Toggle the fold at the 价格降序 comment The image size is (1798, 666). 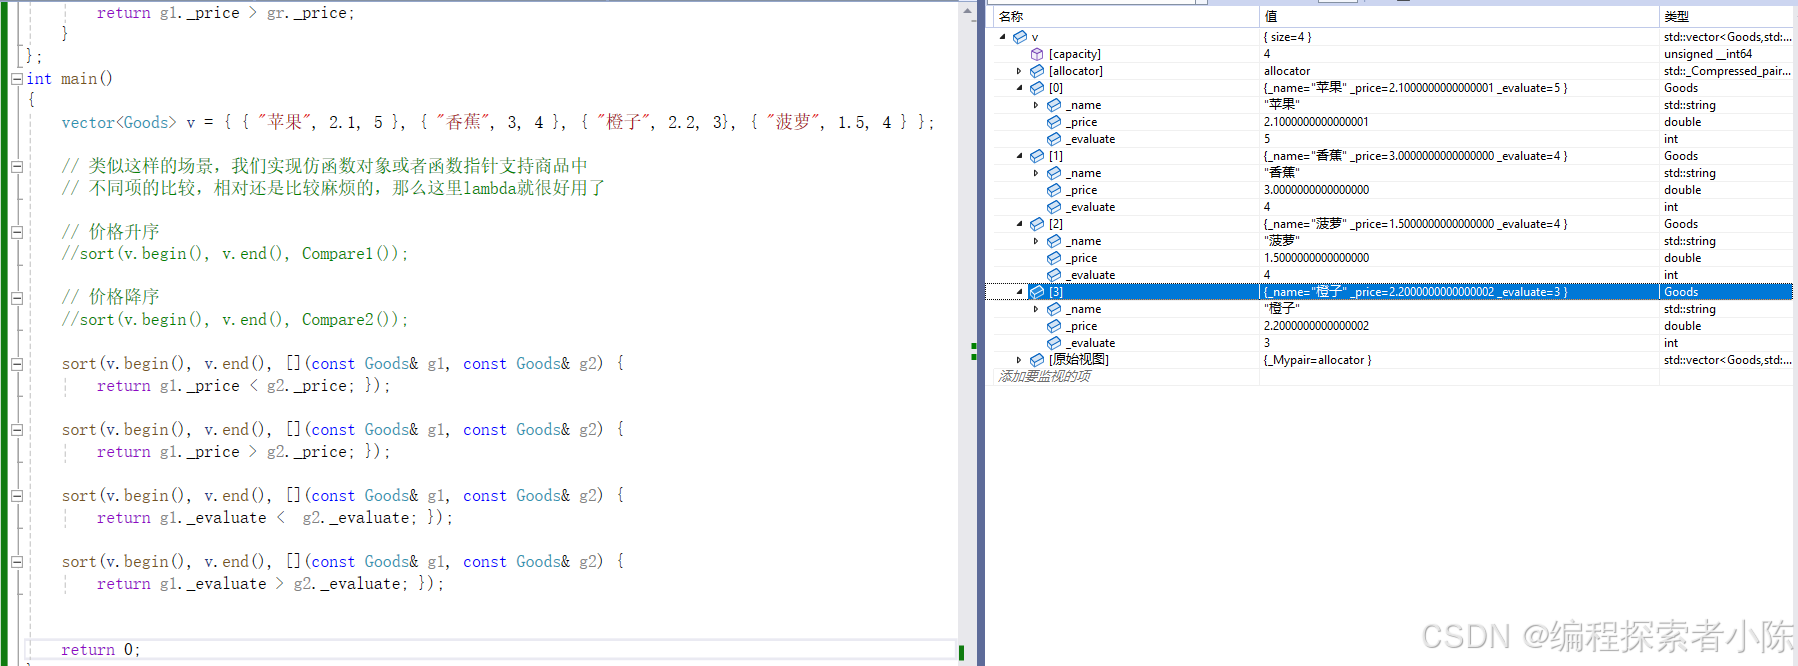(x=17, y=298)
